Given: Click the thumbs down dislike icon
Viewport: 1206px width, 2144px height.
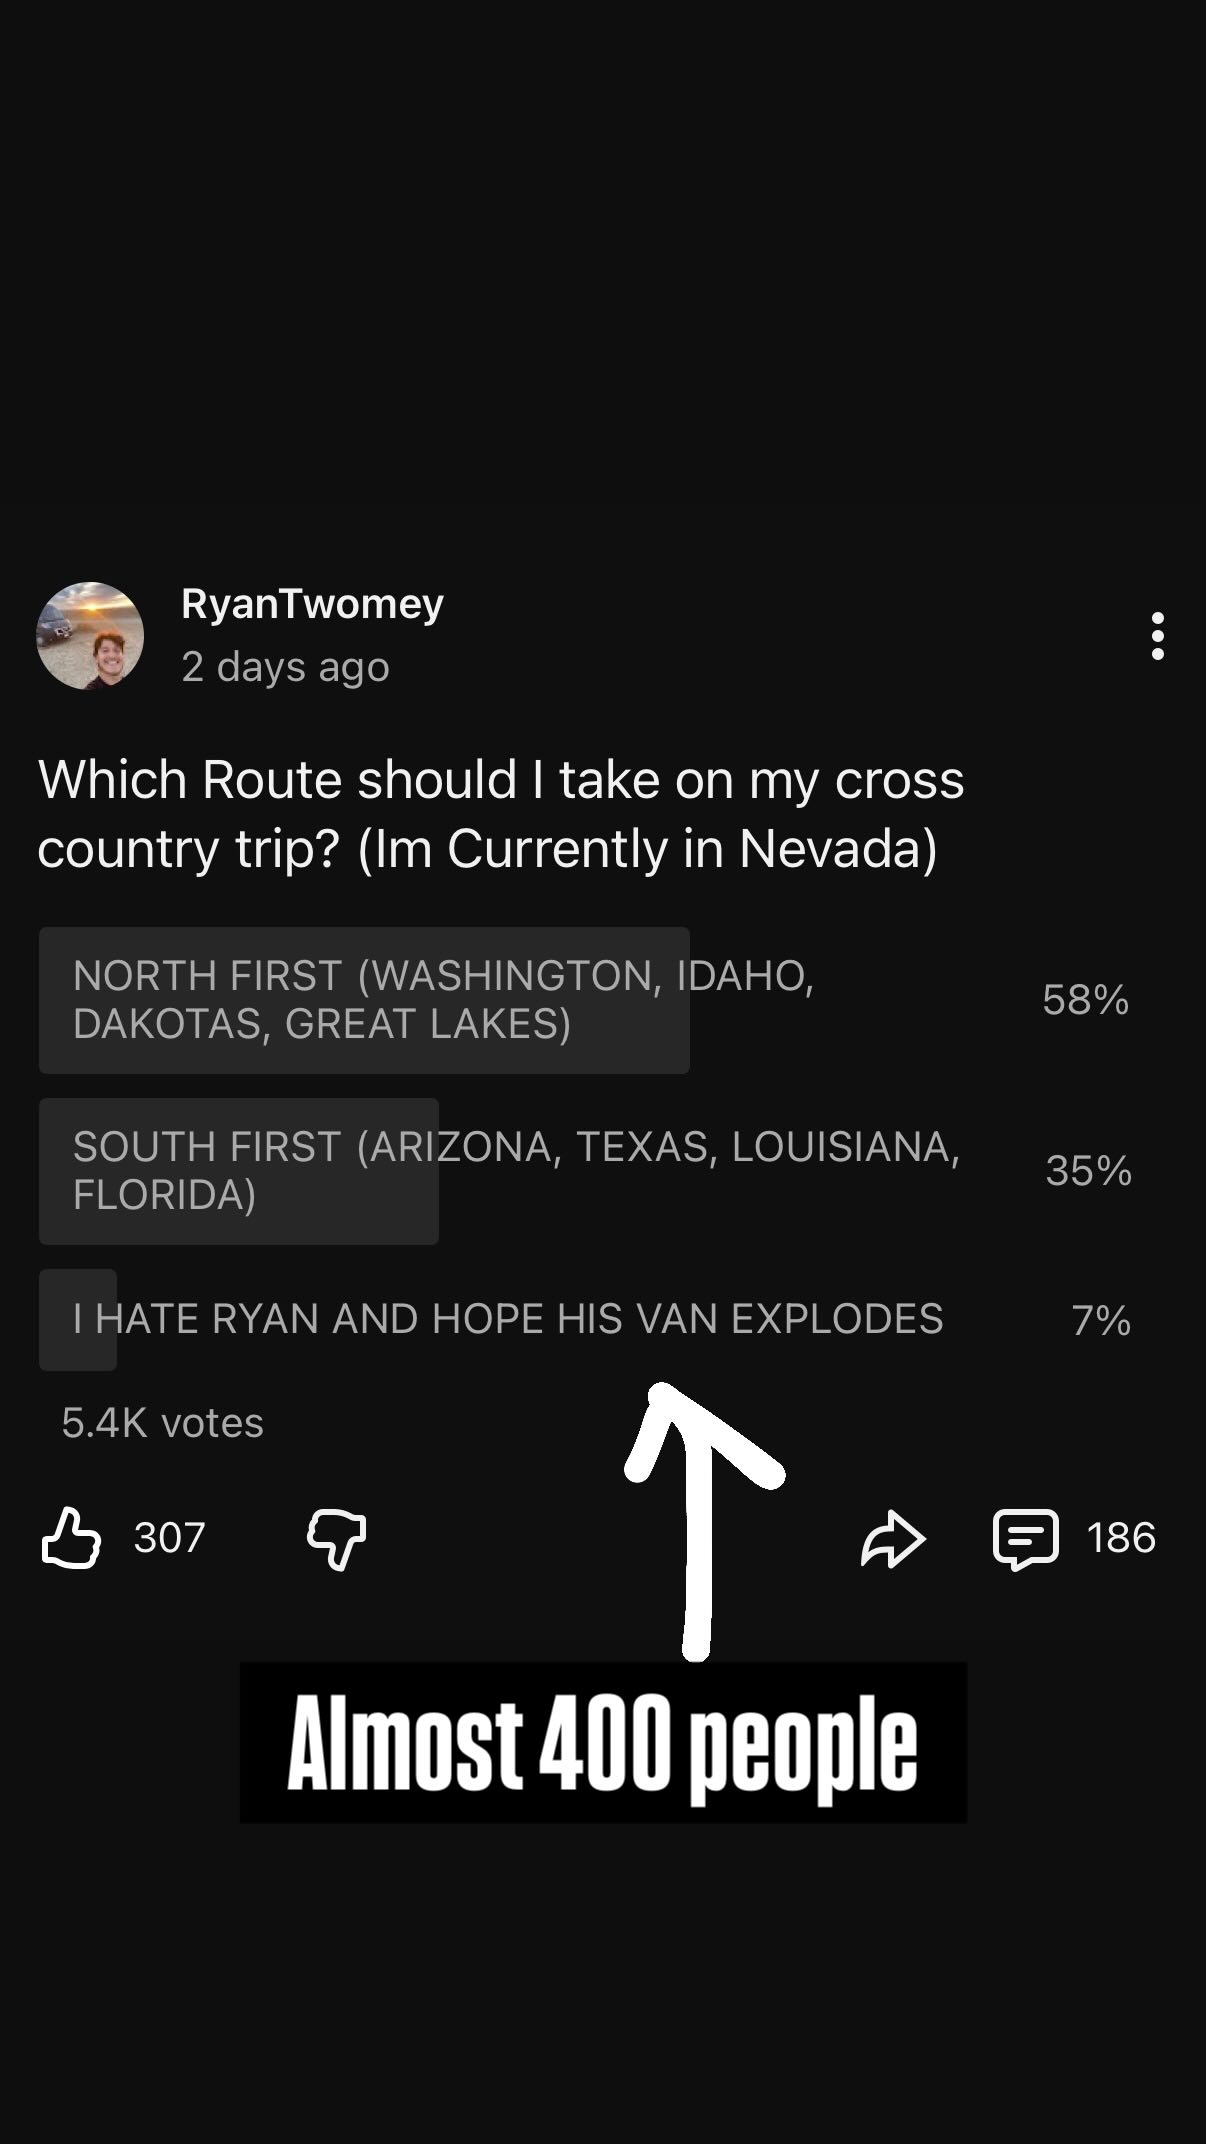Looking at the screenshot, I should coord(336,1539).
